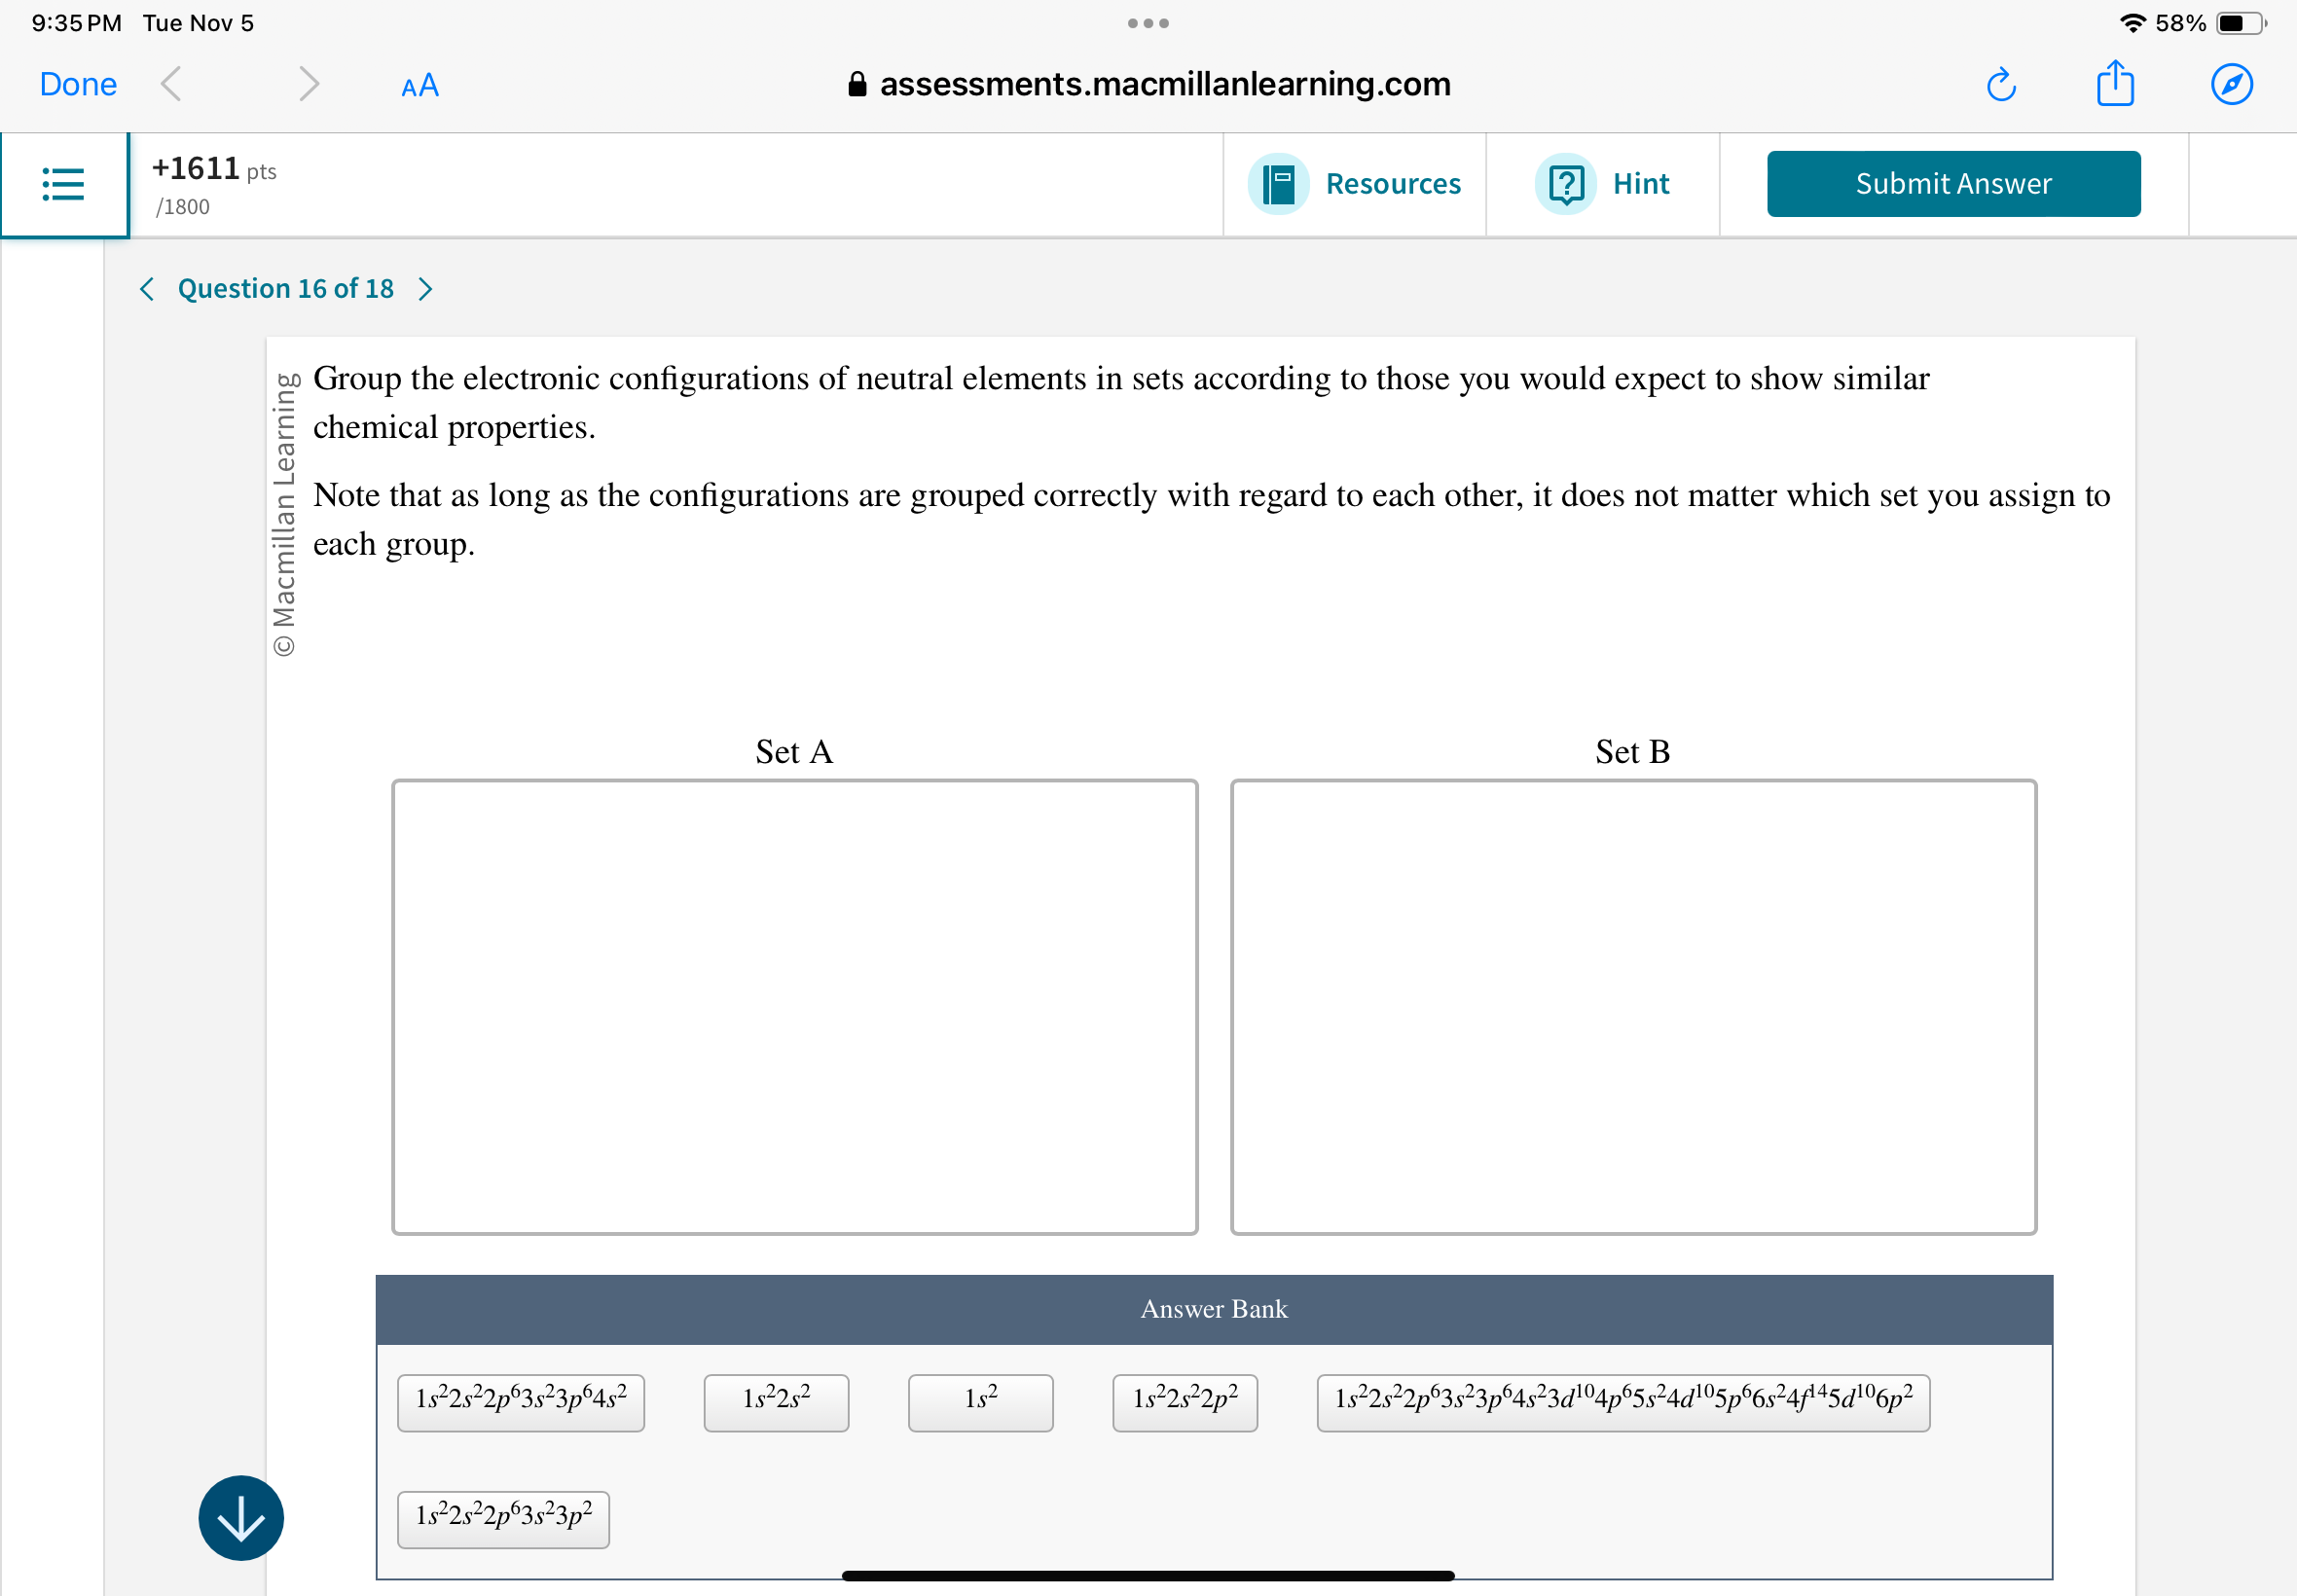The width and height of the screenshot is (2297, 1596).
Task: Open the Hint speech-bubble icon
Action: [x=1566, y=183]
